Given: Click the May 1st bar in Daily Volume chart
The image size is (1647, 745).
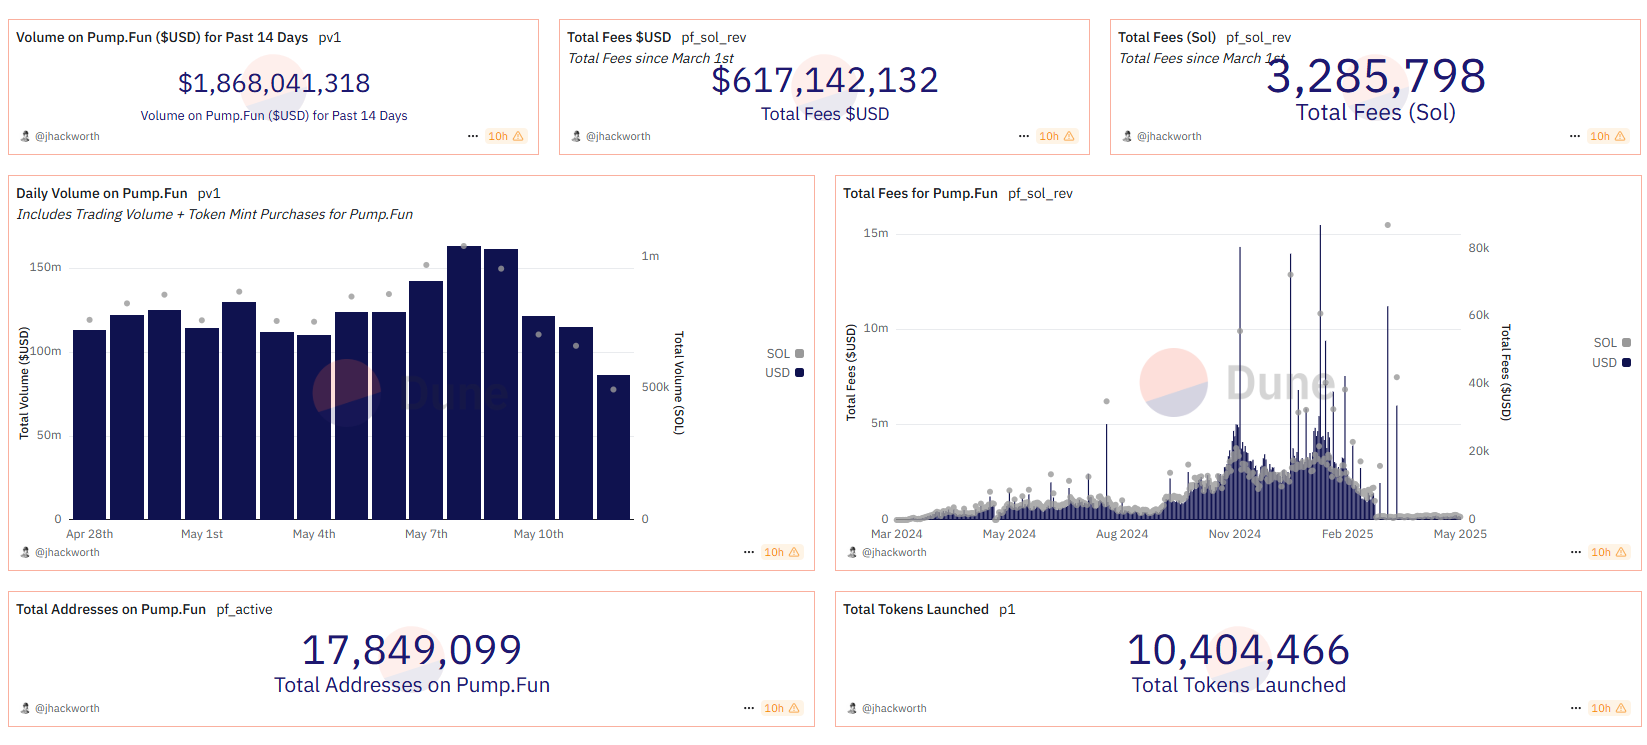Looking at the screenshot, I should tap(202, 423).
